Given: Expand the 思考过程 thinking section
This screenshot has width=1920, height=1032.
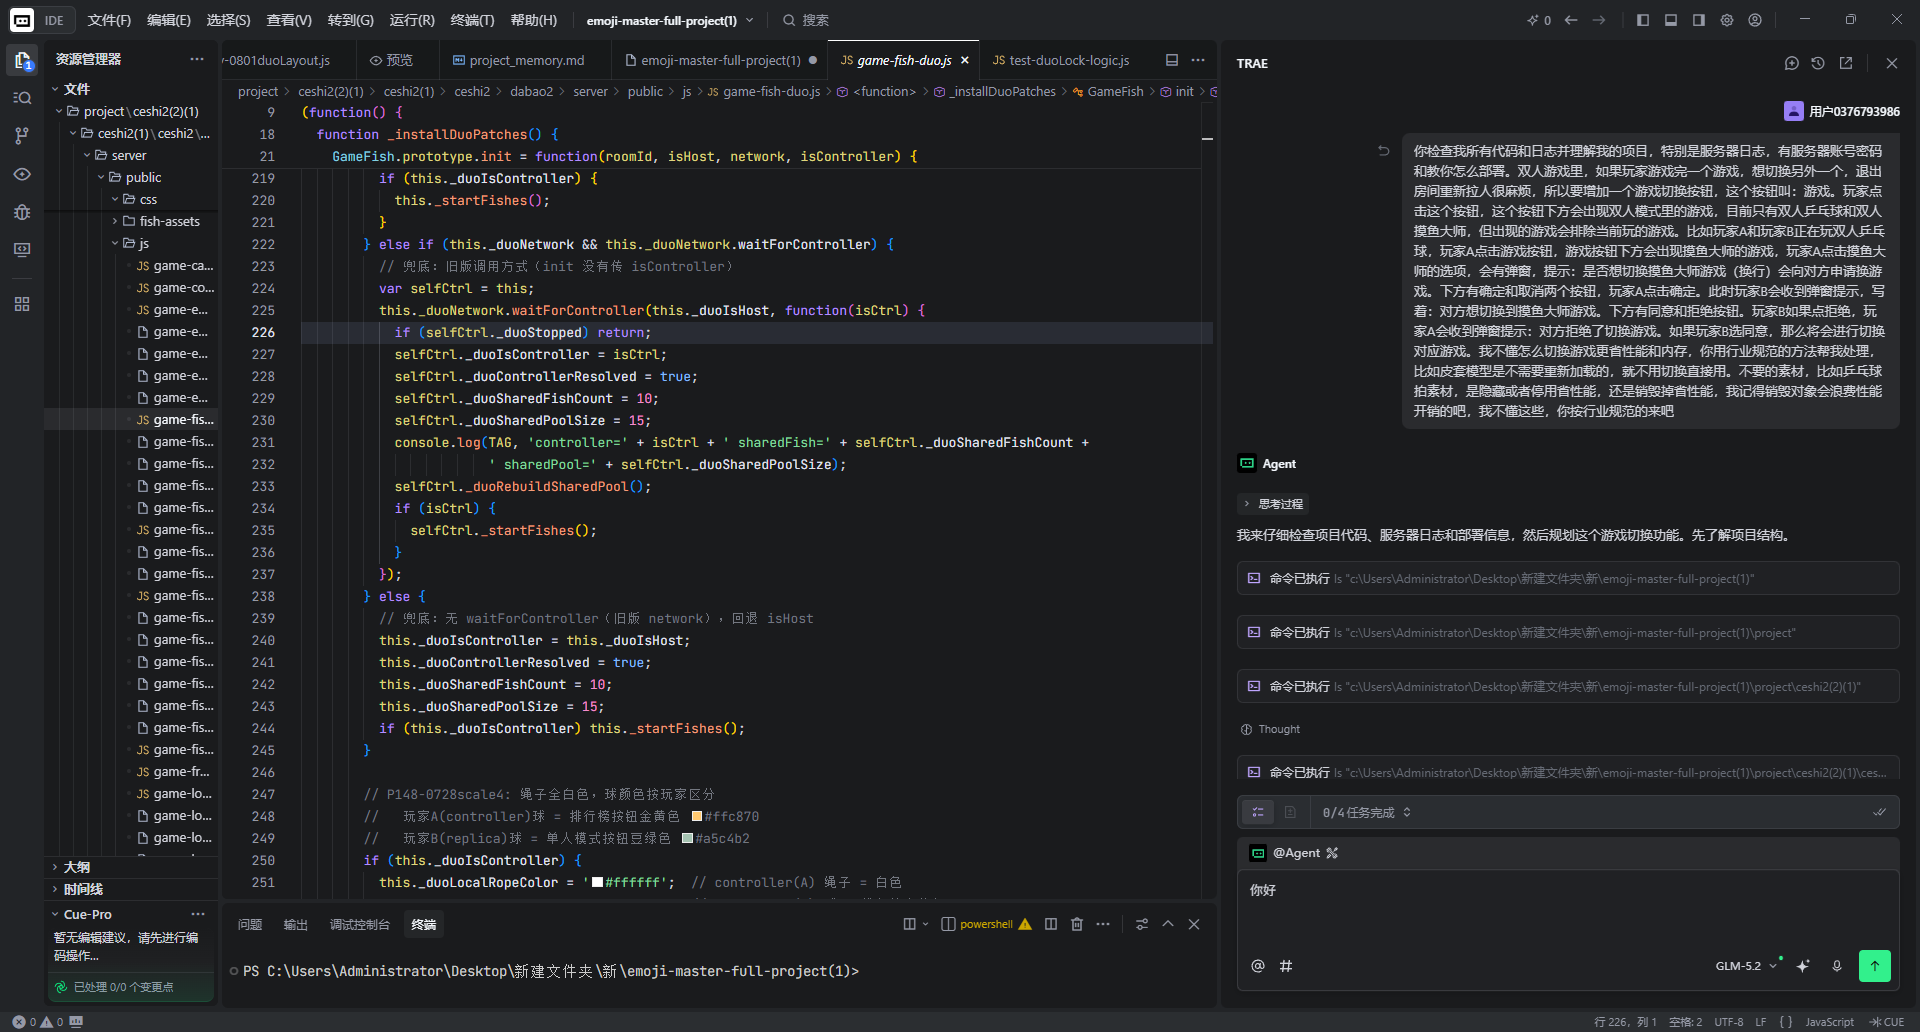Looking at the screenshot, I should click(1273, 504).
